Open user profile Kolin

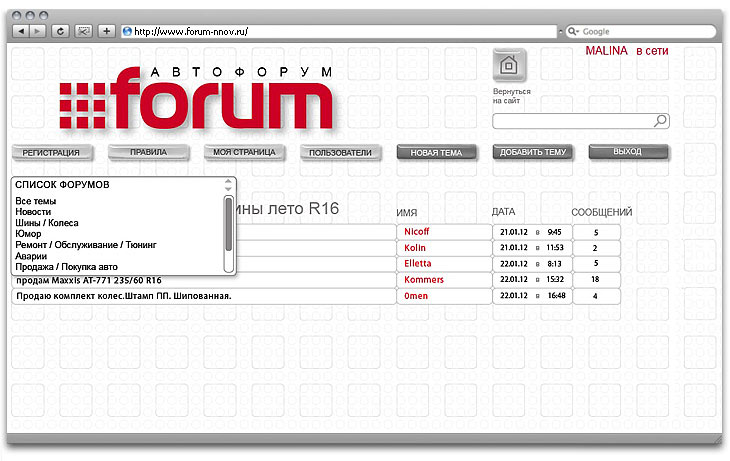(x=415, y=248)
